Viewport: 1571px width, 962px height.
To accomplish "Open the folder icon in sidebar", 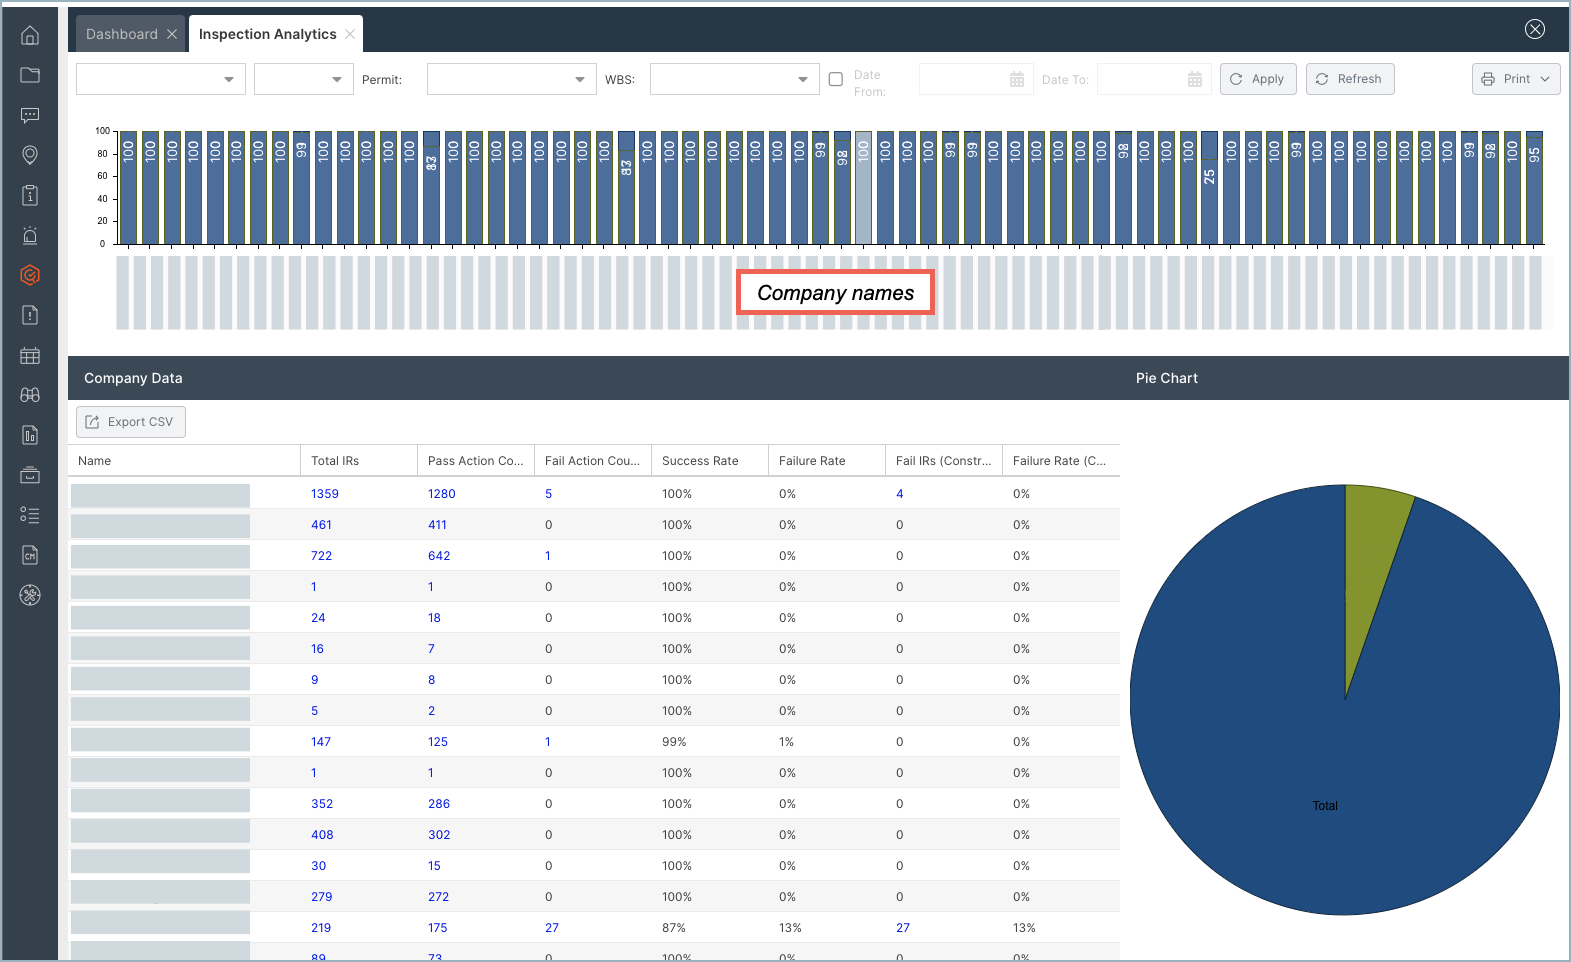I will [x=30, y=75].
